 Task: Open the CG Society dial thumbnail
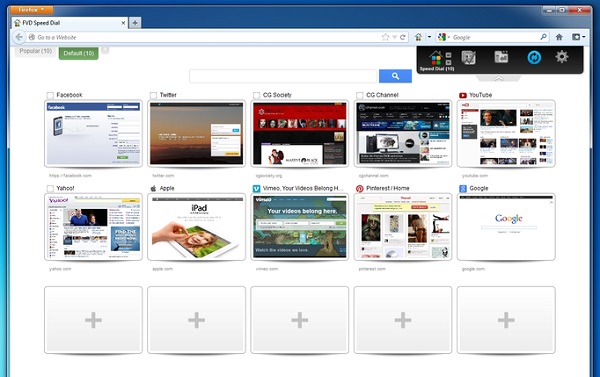pyautogui.click(x=300, y=134)
